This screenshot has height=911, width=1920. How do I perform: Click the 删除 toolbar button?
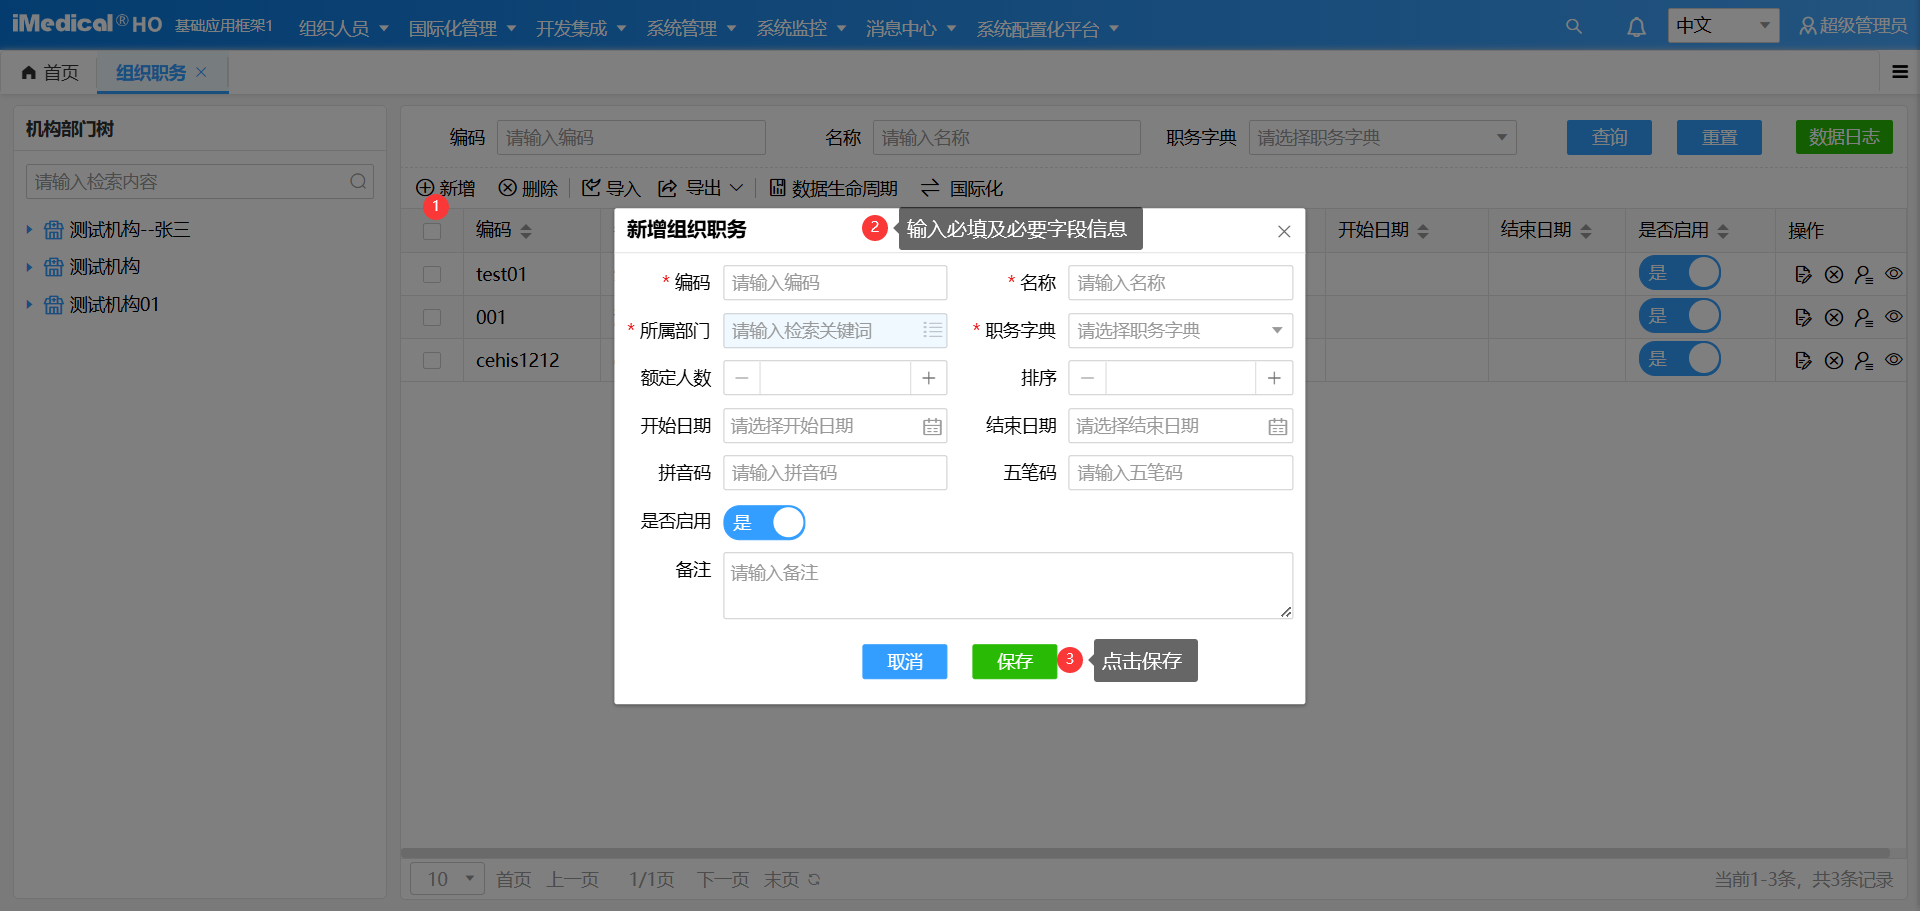point(528,188)
